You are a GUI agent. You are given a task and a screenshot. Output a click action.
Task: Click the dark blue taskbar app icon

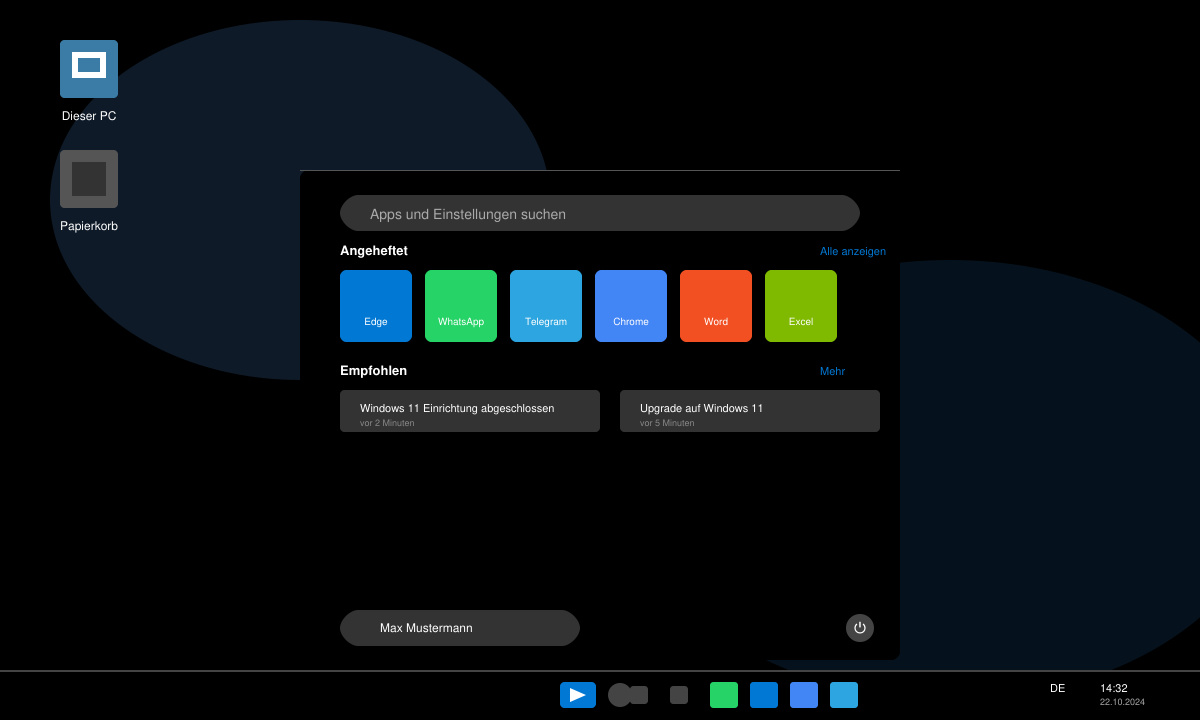pos(764,695)
